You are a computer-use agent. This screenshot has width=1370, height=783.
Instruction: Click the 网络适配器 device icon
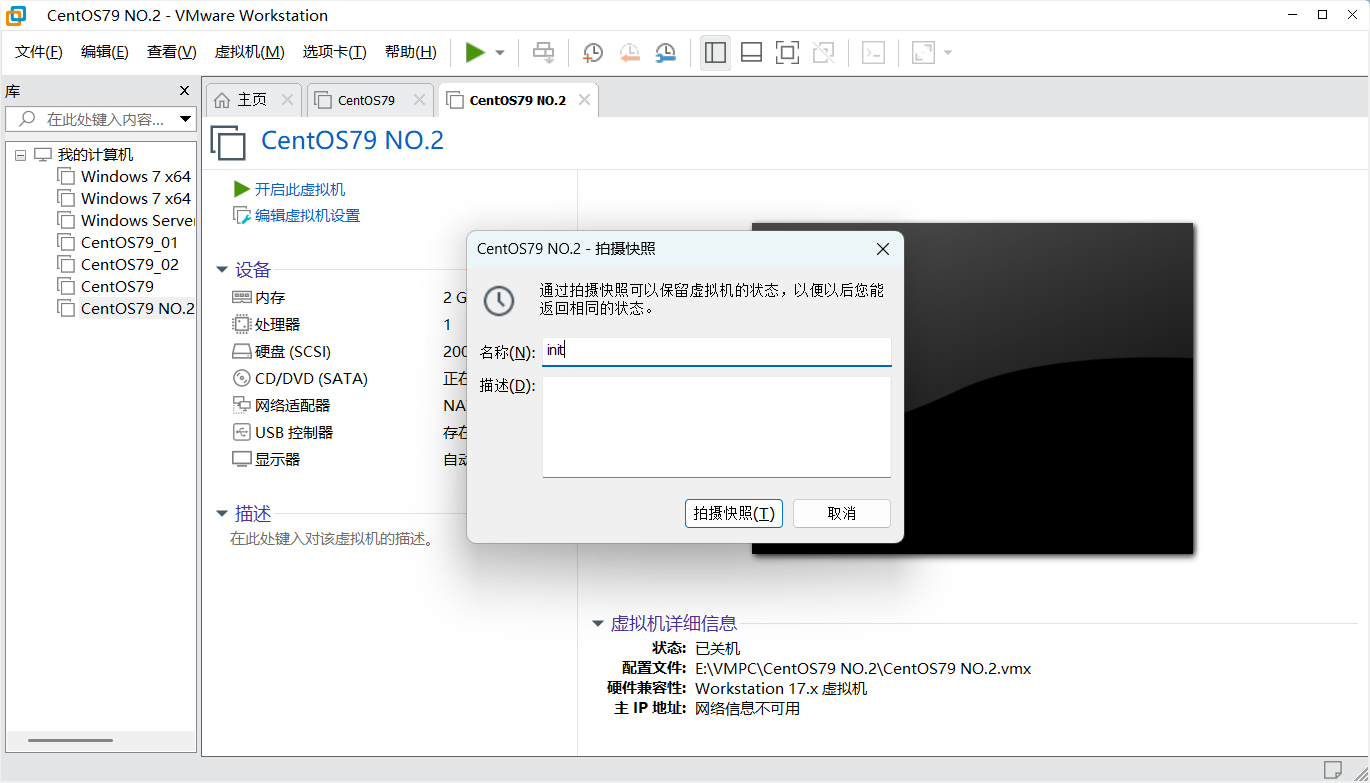[x=241, y=406]
